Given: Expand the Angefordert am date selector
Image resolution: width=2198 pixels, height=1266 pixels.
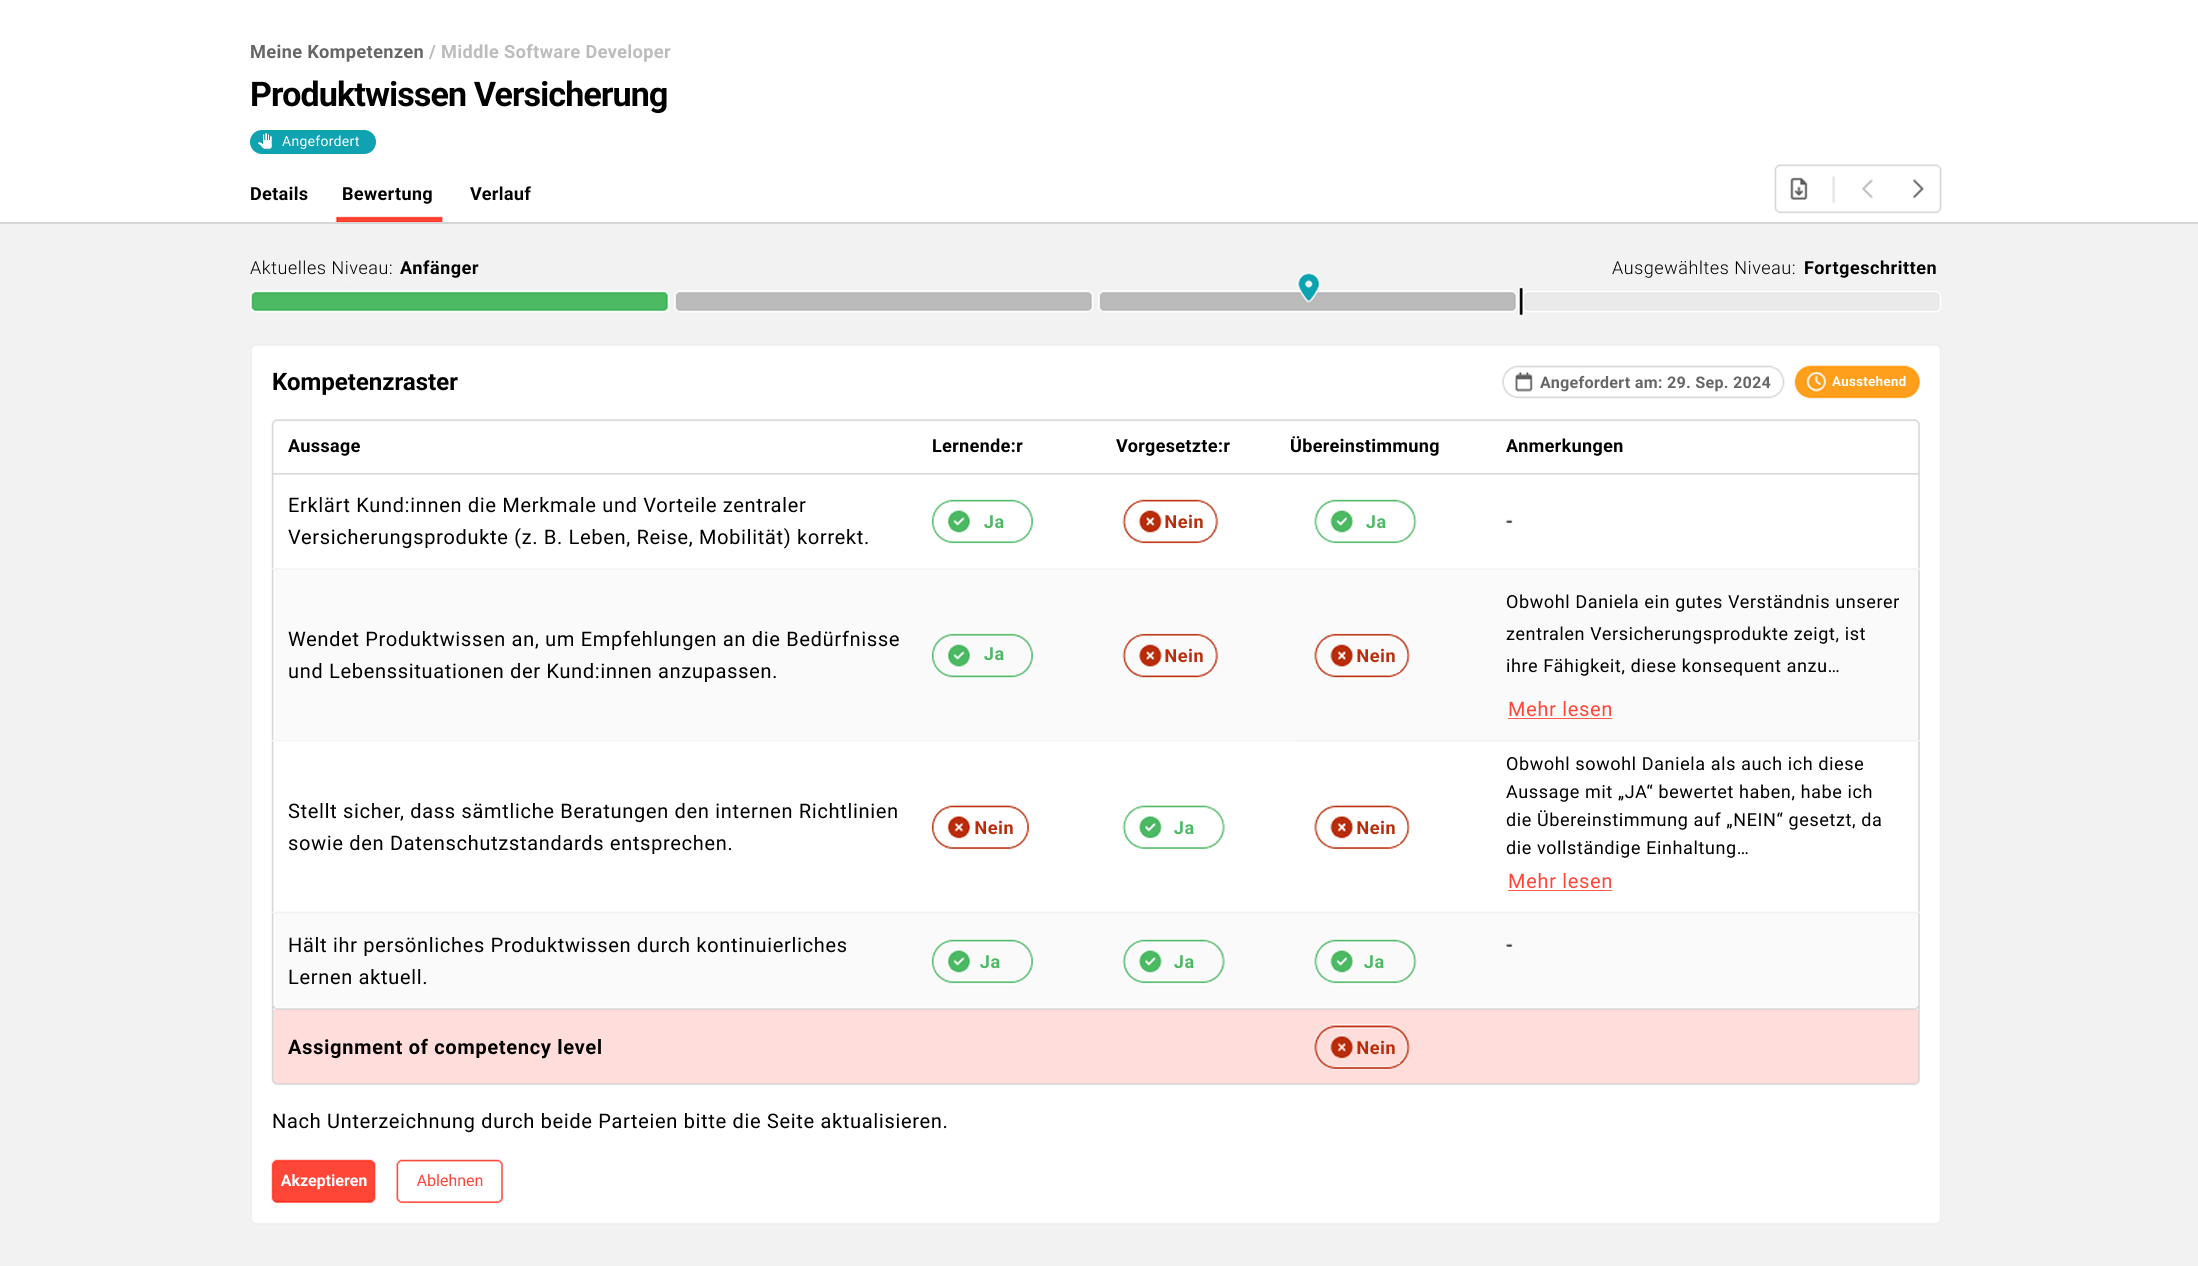Looking at the screenshot, I should pyautogui.click(x=1642, y=382).
